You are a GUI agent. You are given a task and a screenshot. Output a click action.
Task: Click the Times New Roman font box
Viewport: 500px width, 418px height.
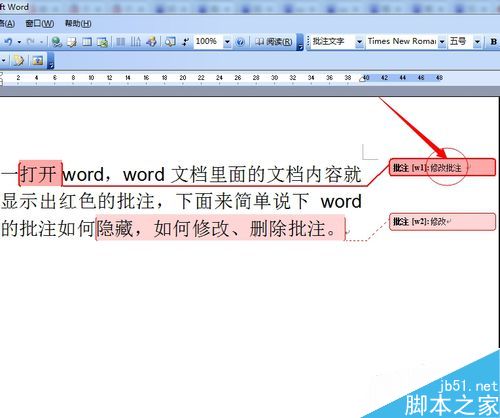tap(402, 42)
